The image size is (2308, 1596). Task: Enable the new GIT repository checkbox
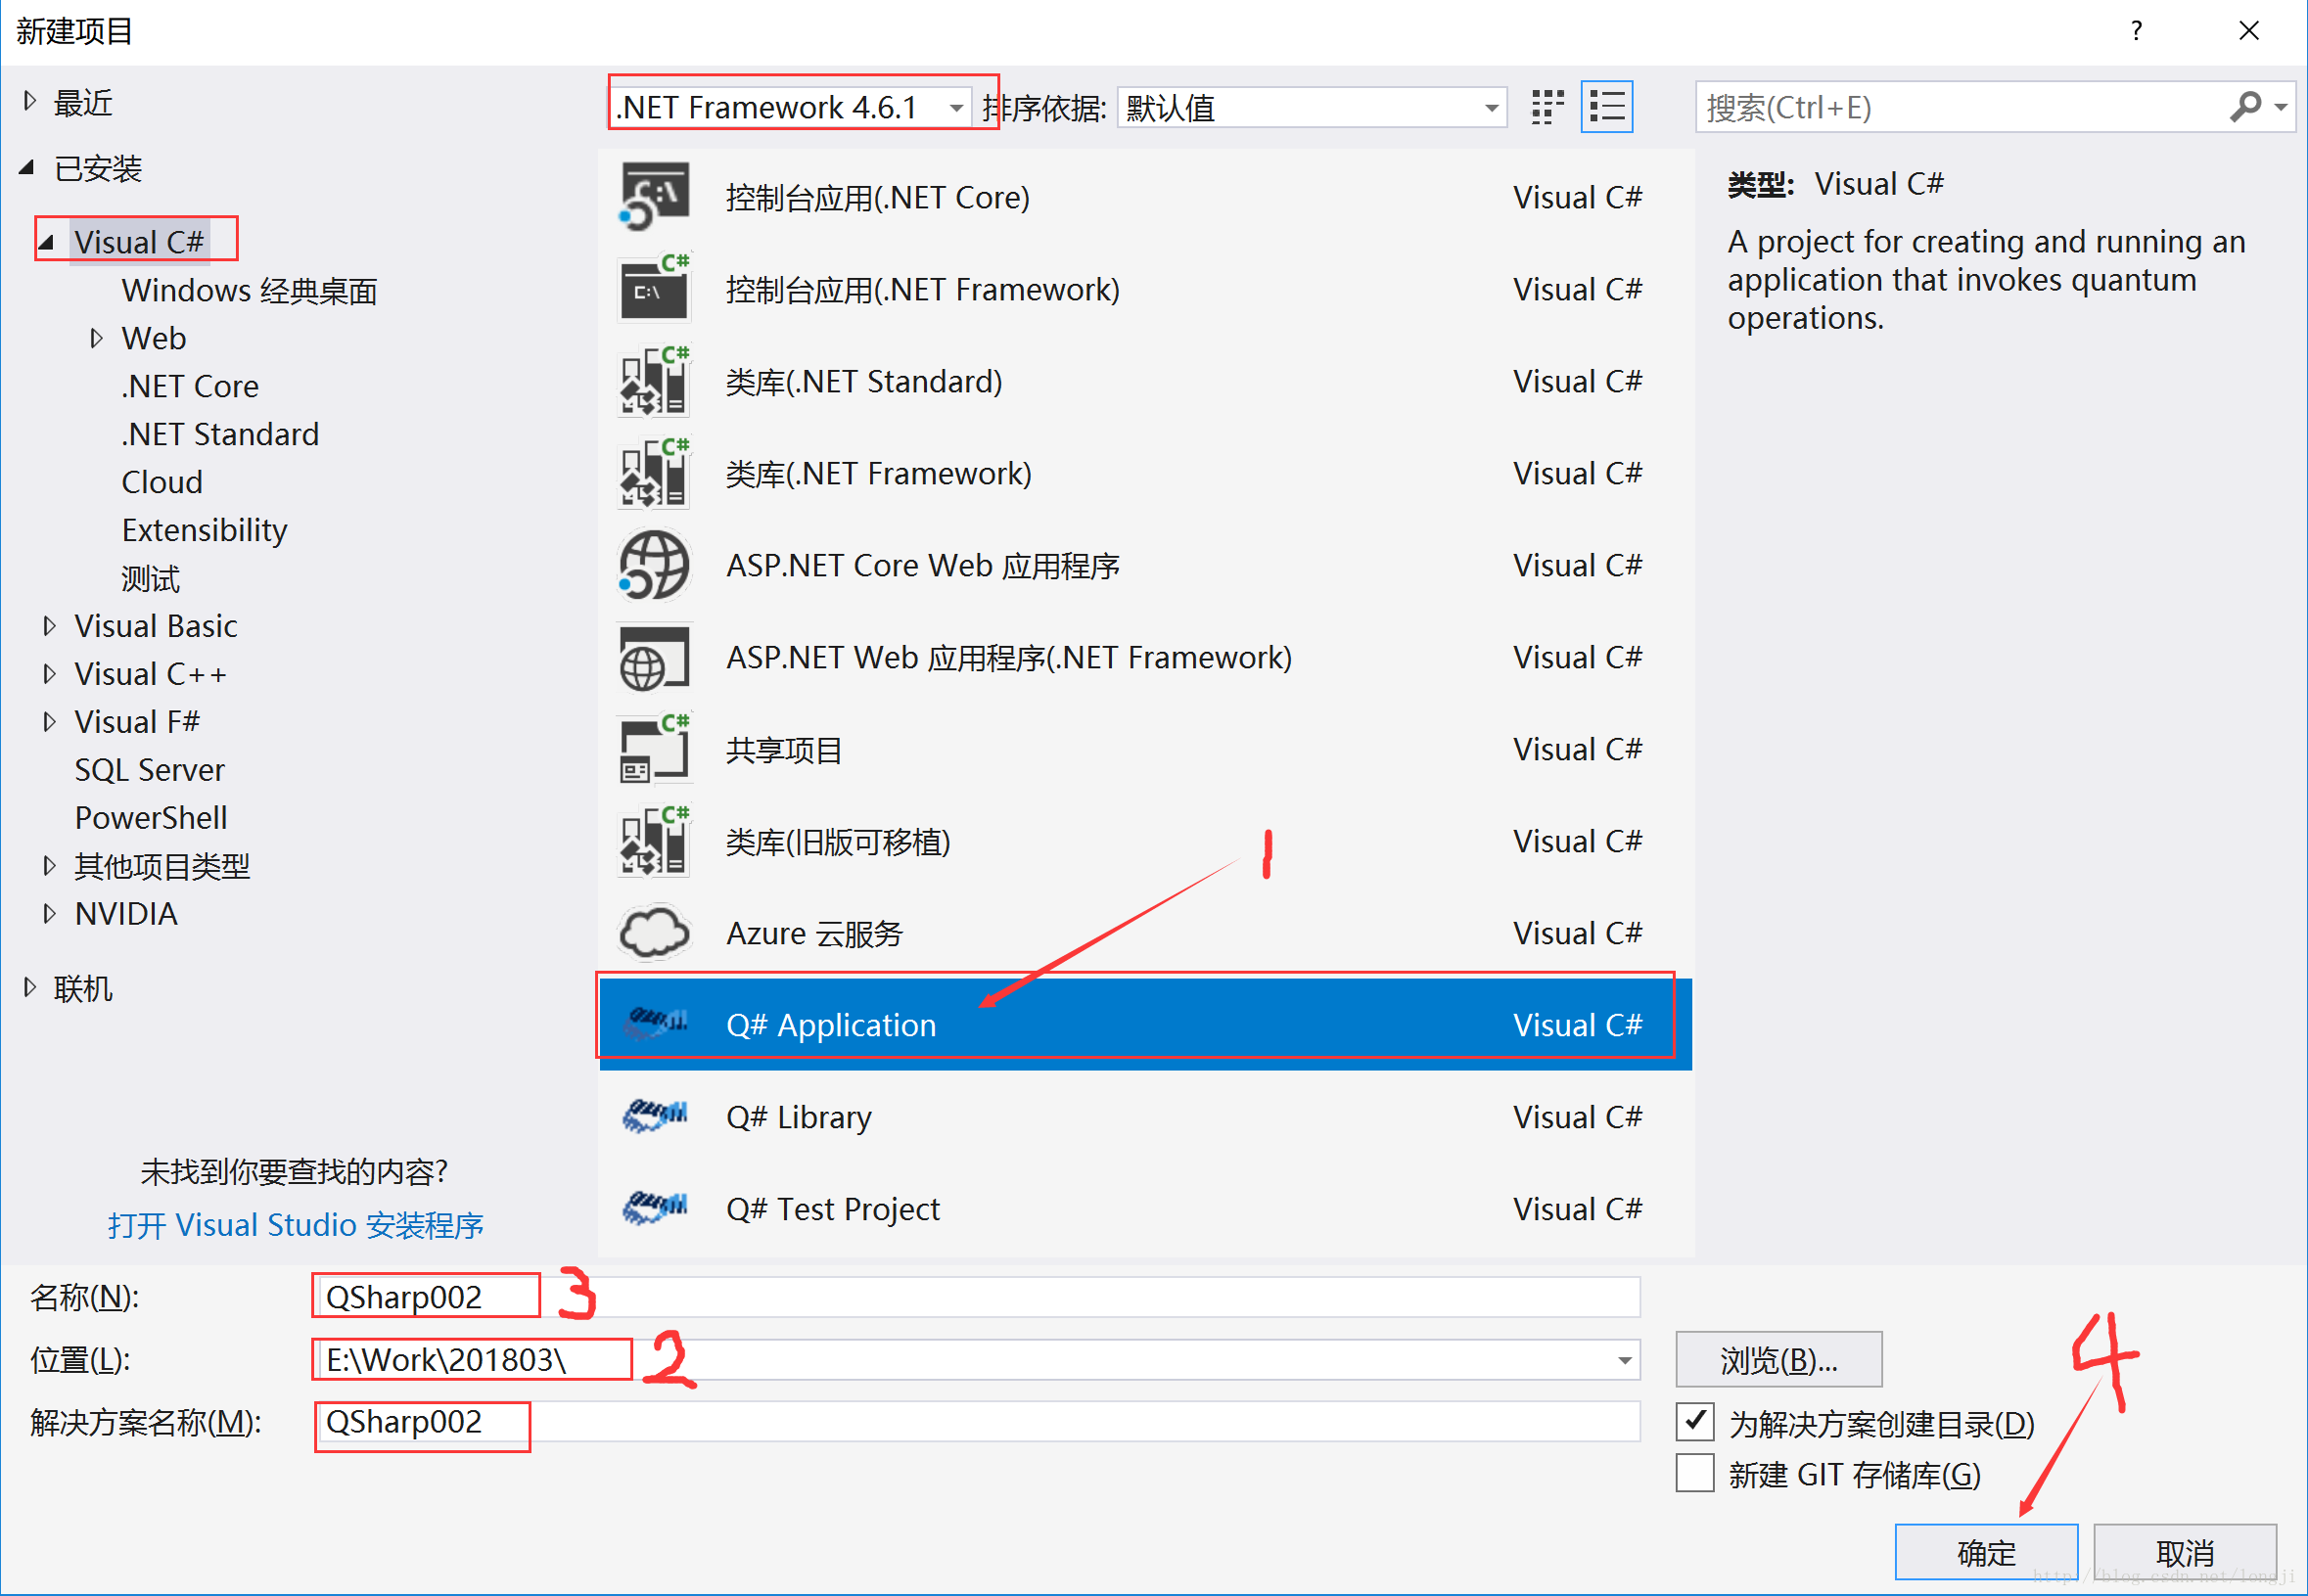[x=1695, y=1474]
